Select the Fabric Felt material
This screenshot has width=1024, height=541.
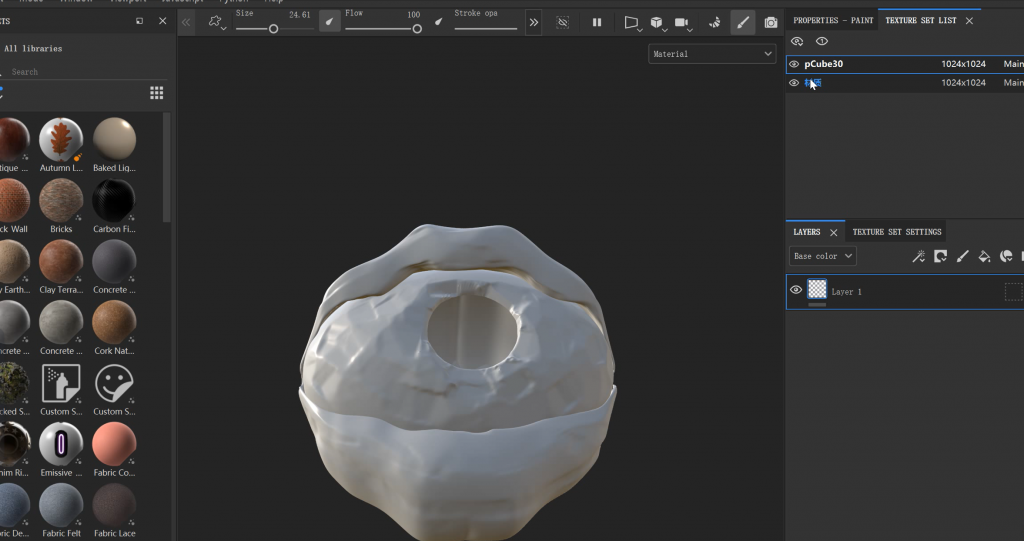coord(61,510)
